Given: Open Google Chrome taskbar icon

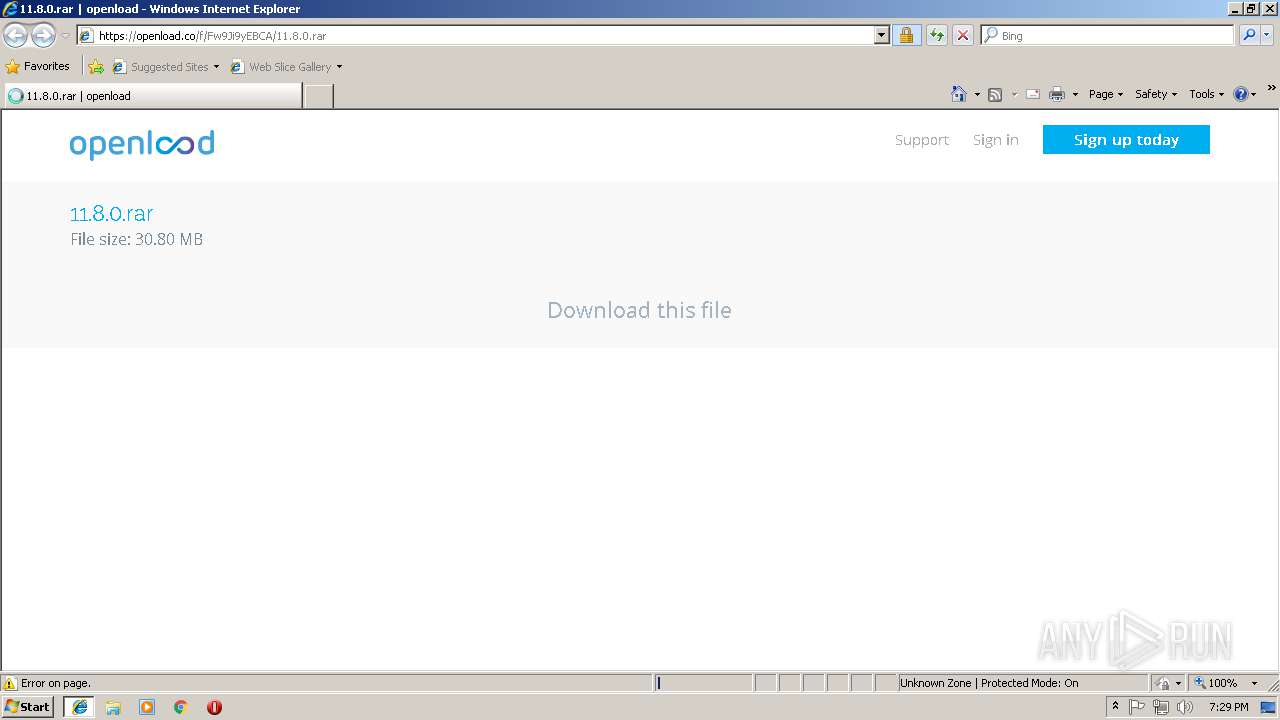Looking at the screenshot, I should coord(181,707).
